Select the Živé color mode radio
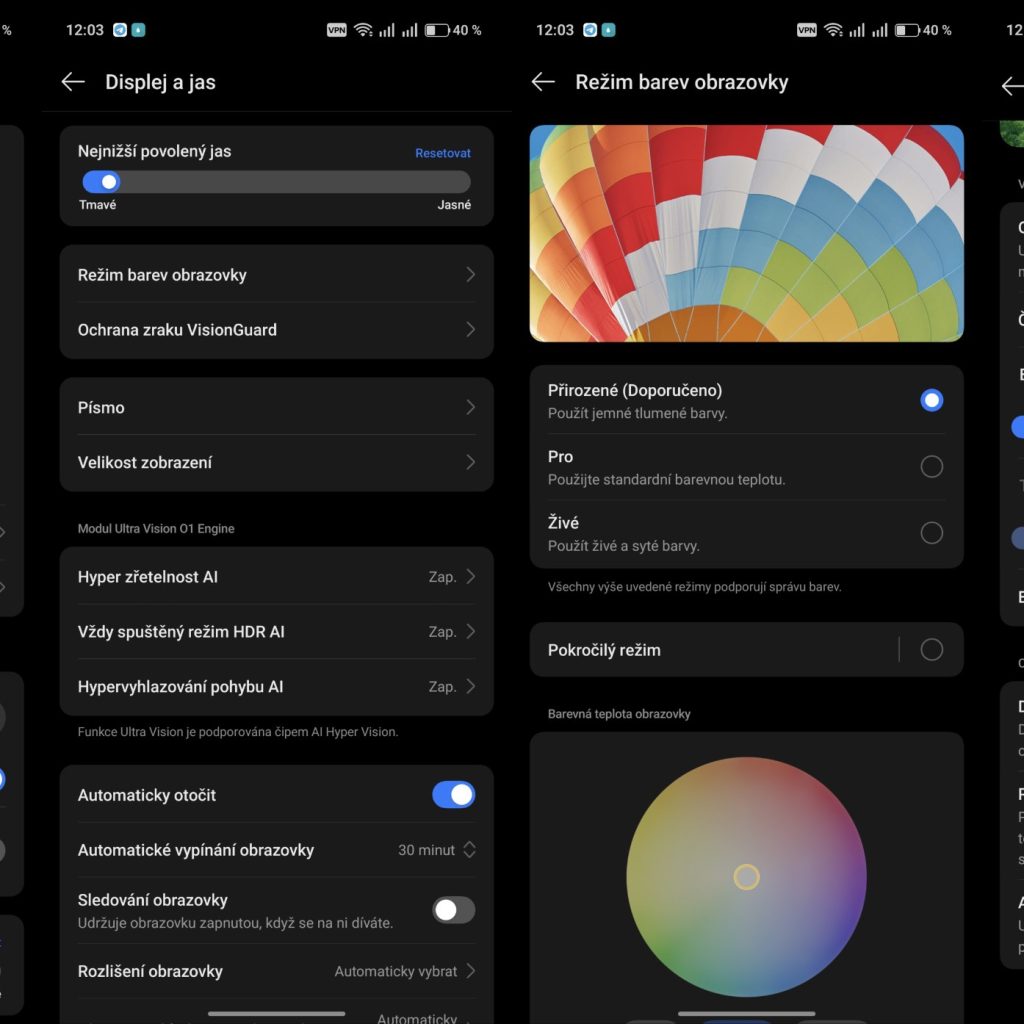This screenshot has width=1024, height=1024. point(931,533)
